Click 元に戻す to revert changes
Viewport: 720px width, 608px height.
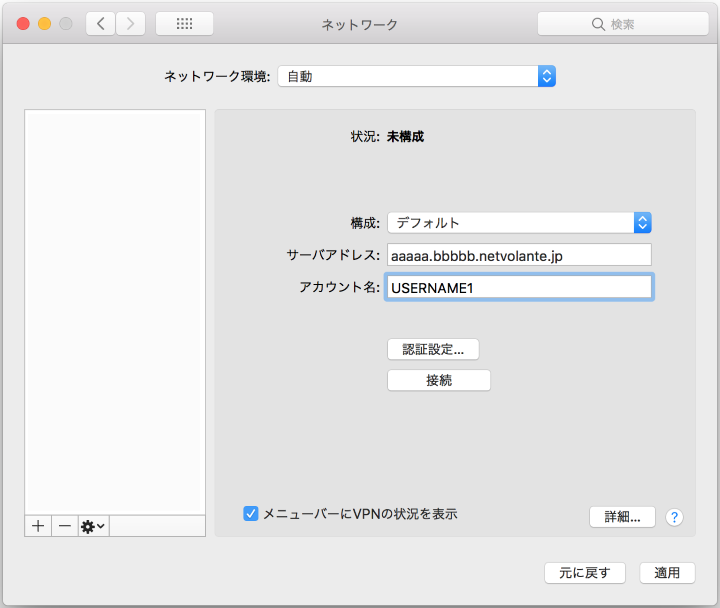(x=585, y=573)
